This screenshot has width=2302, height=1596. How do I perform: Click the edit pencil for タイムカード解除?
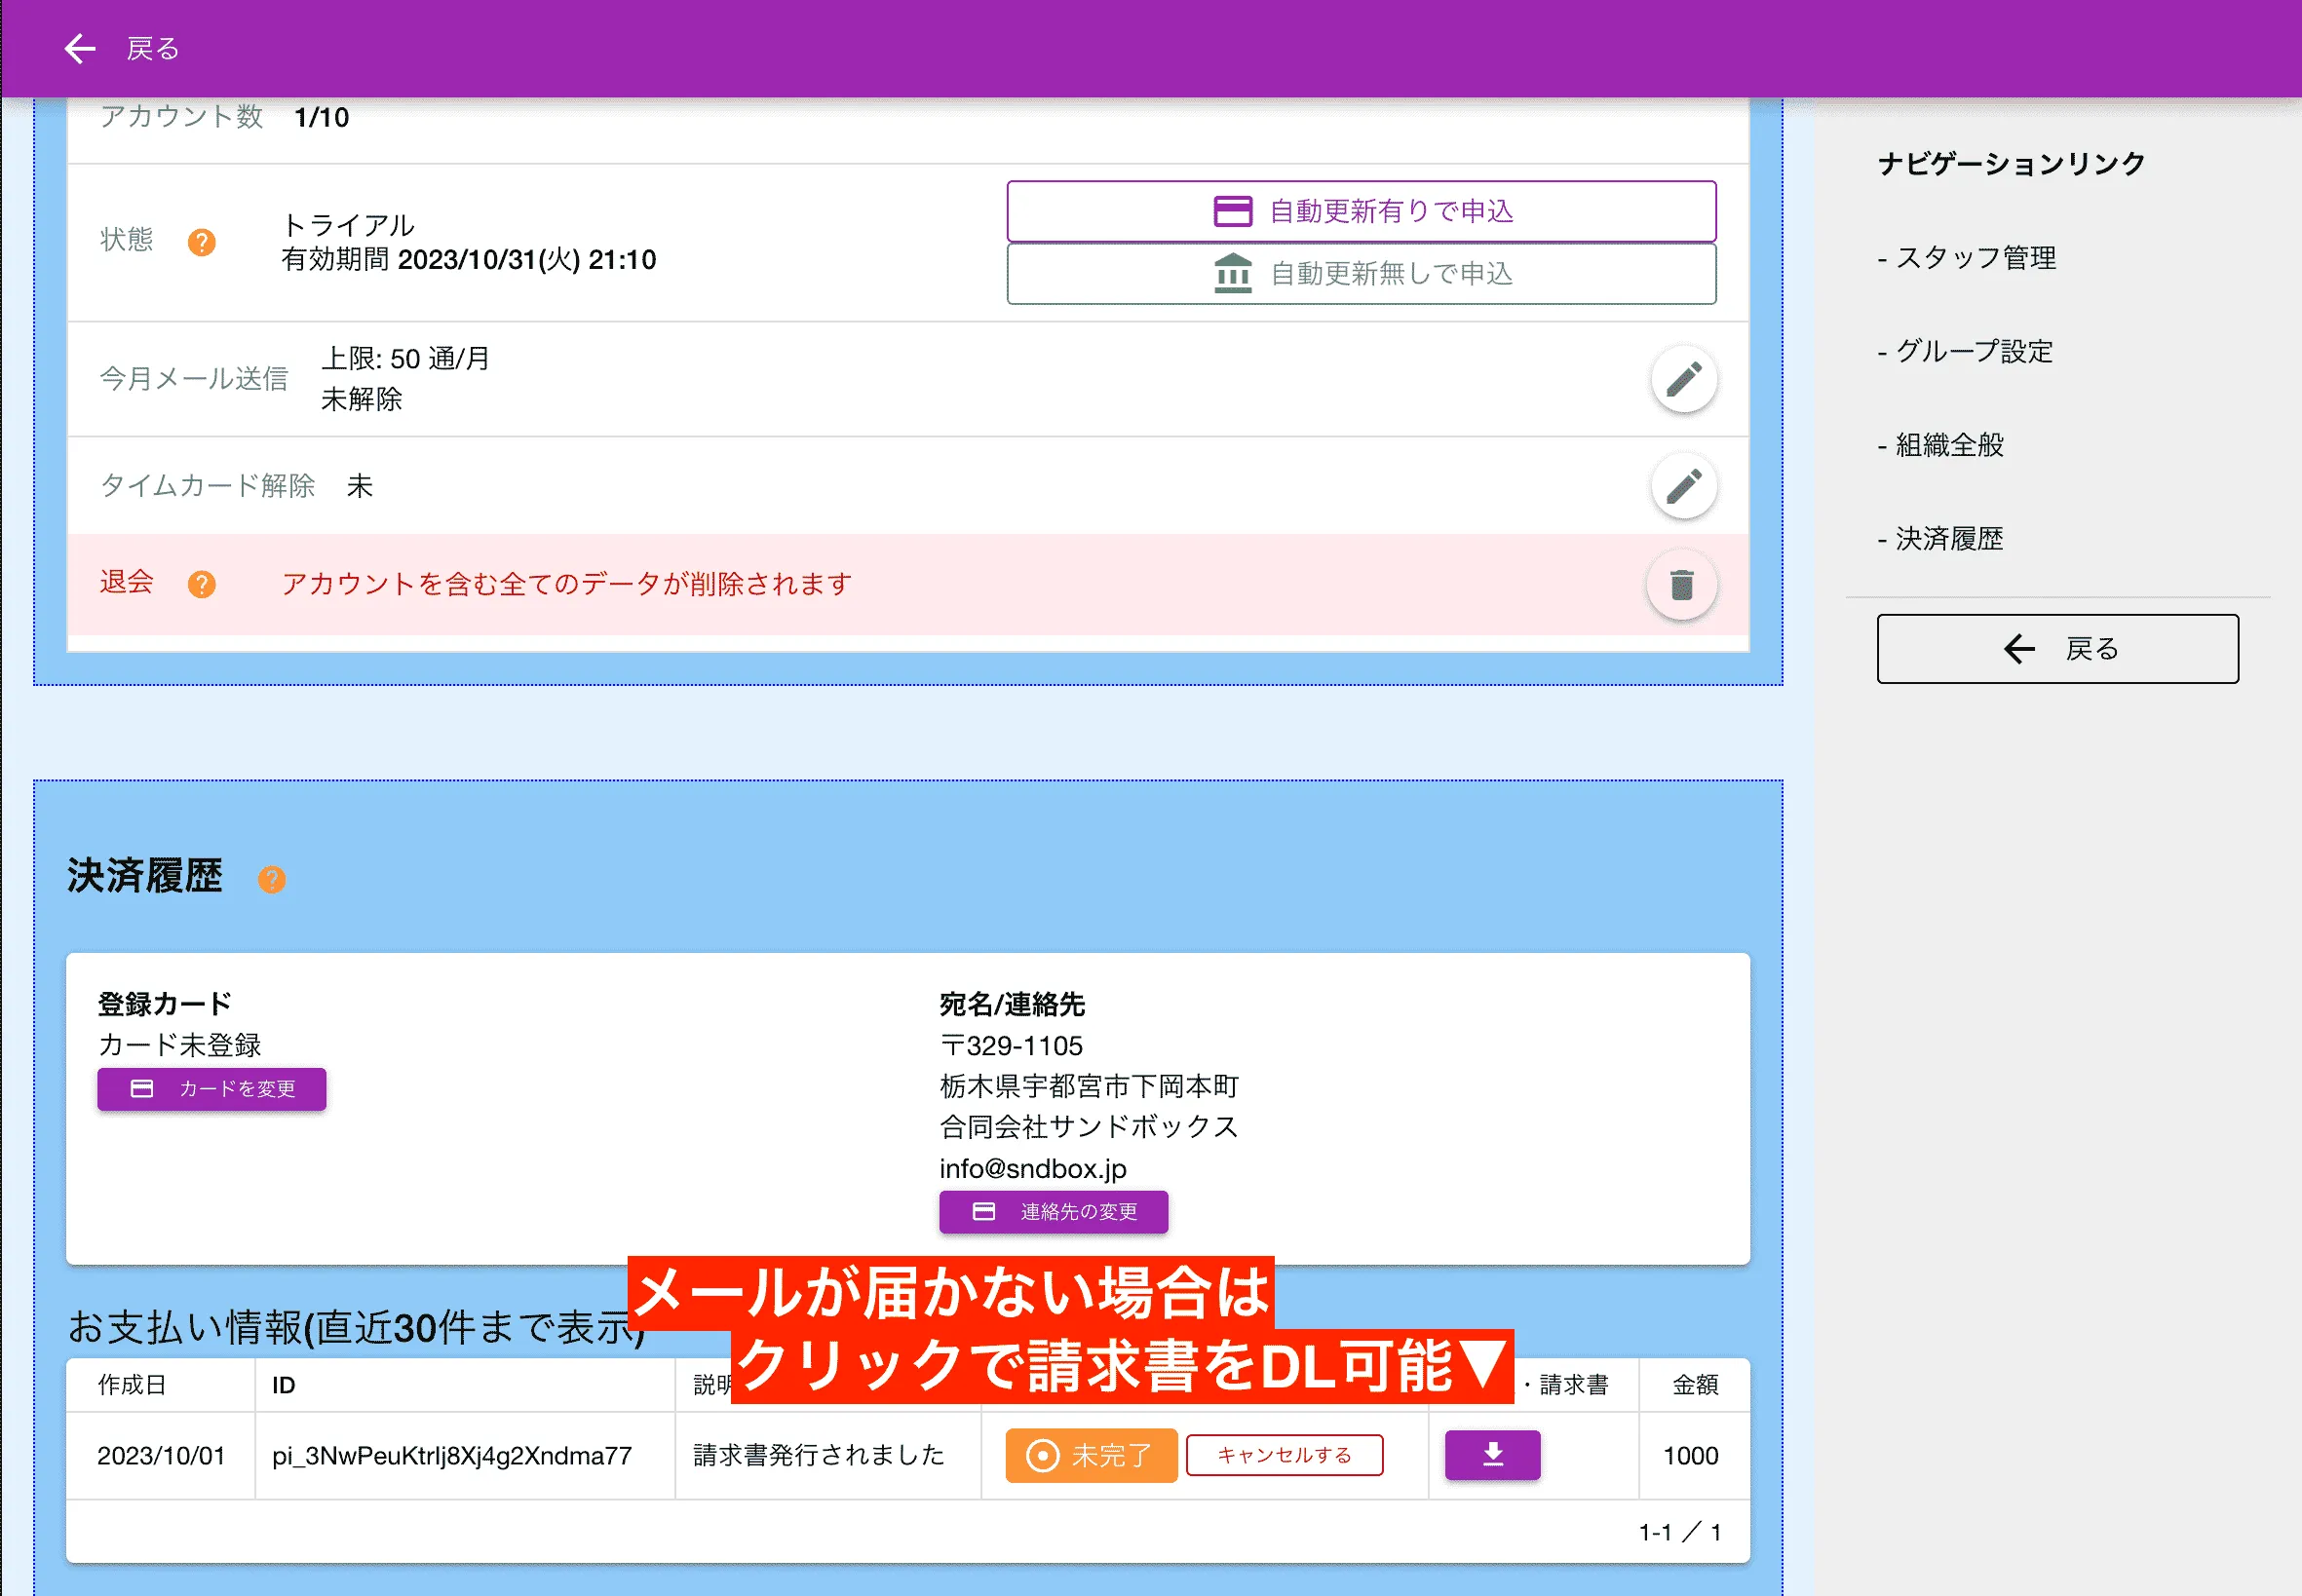tap(1683, 486)
